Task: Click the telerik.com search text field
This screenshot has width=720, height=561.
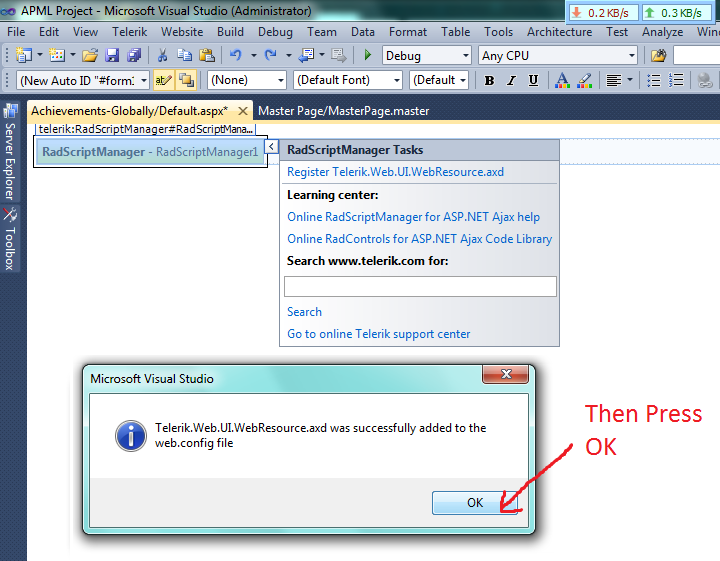Action: coord(420,286)
